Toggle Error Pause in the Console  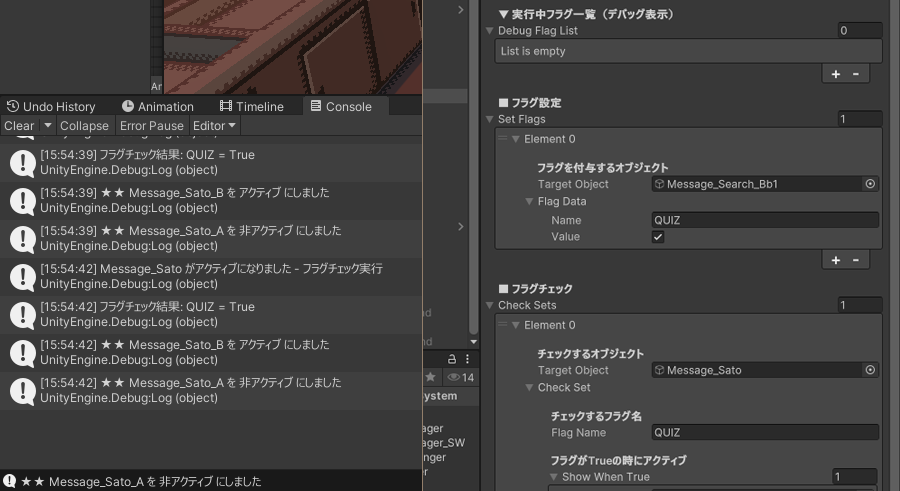(x=152, y=126)
